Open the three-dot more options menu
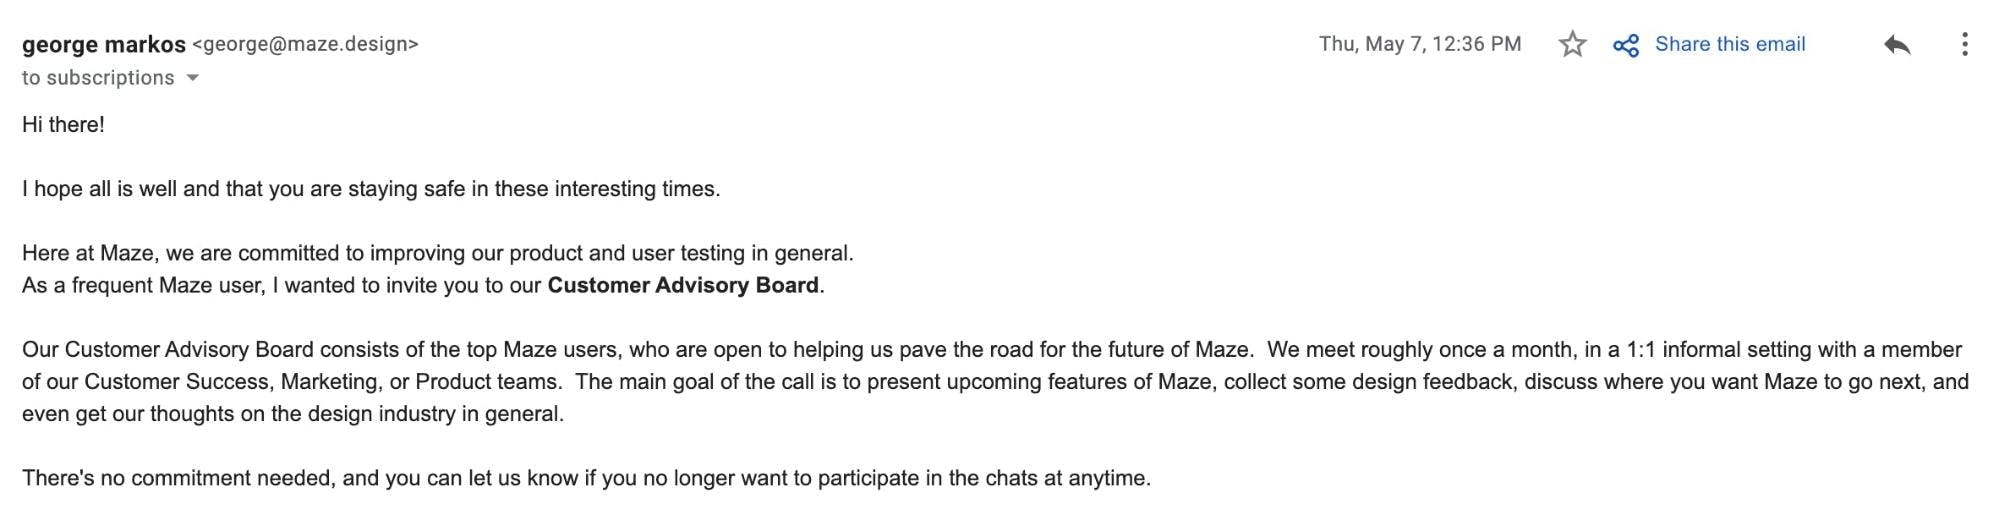 [x=1965, y=44]
